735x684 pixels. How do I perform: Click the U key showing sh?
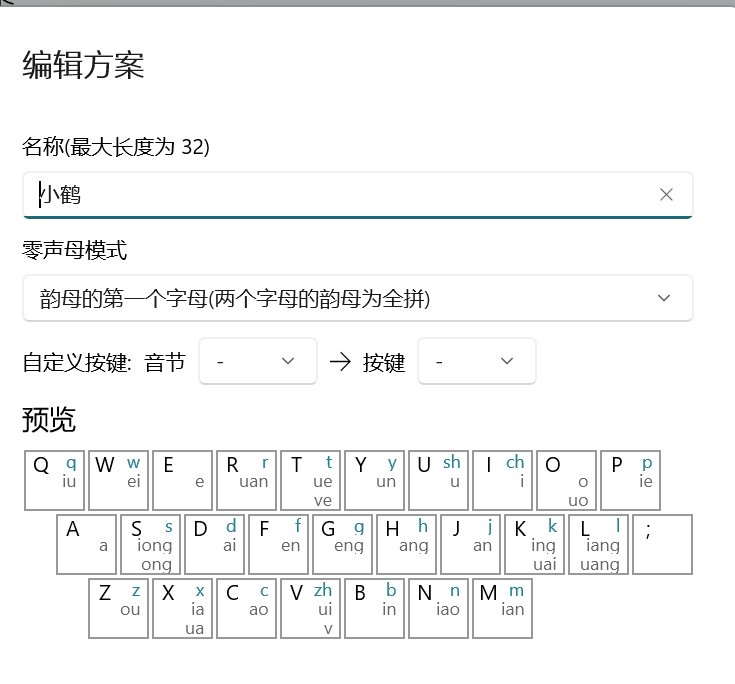pyautogui.click(x=438, y=480)
